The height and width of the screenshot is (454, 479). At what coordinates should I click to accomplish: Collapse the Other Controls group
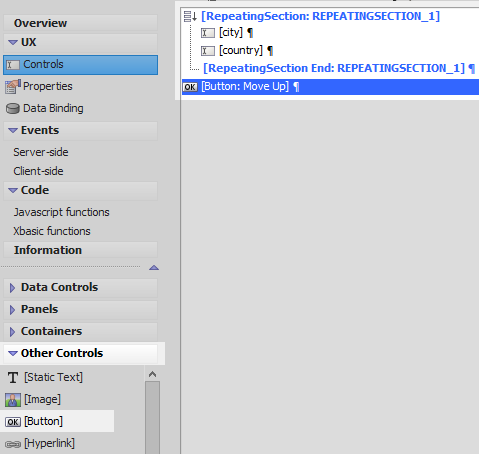13,353
